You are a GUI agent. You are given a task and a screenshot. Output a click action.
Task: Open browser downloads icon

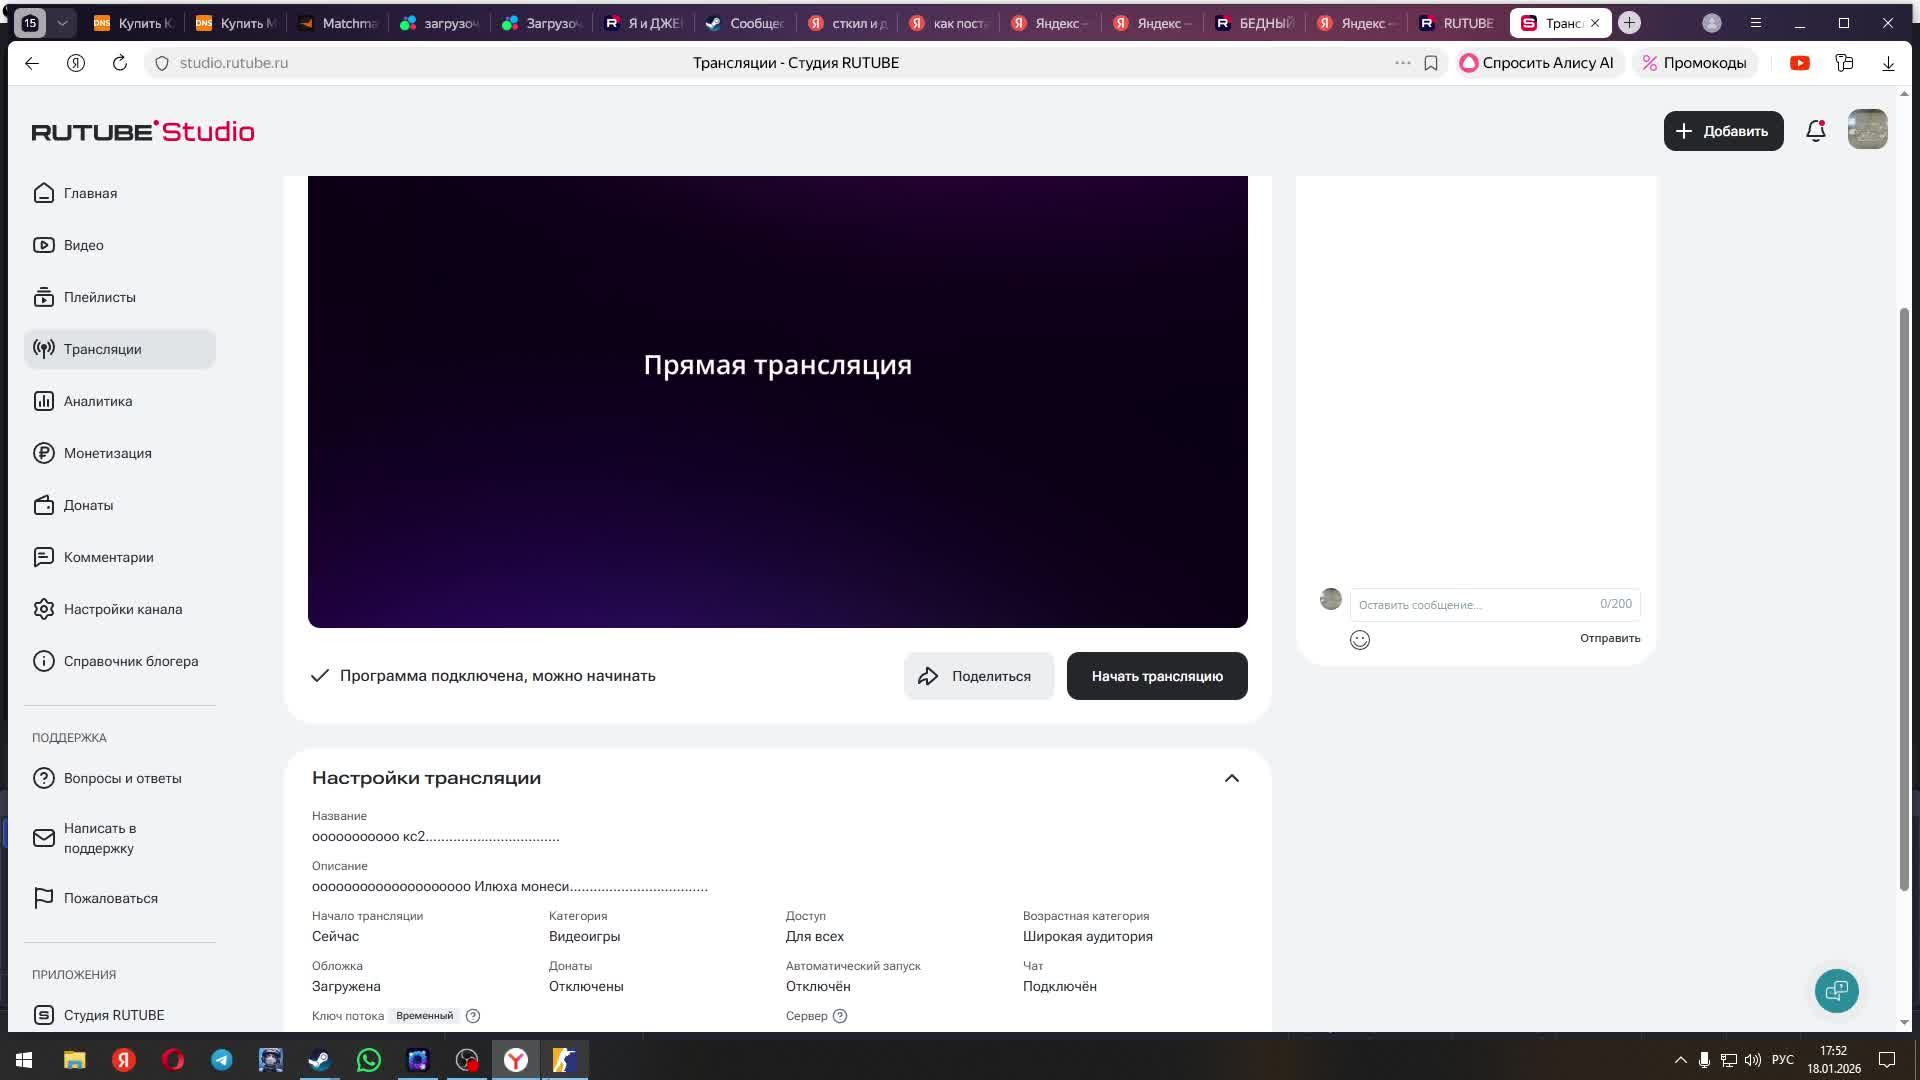[1888, 63]
